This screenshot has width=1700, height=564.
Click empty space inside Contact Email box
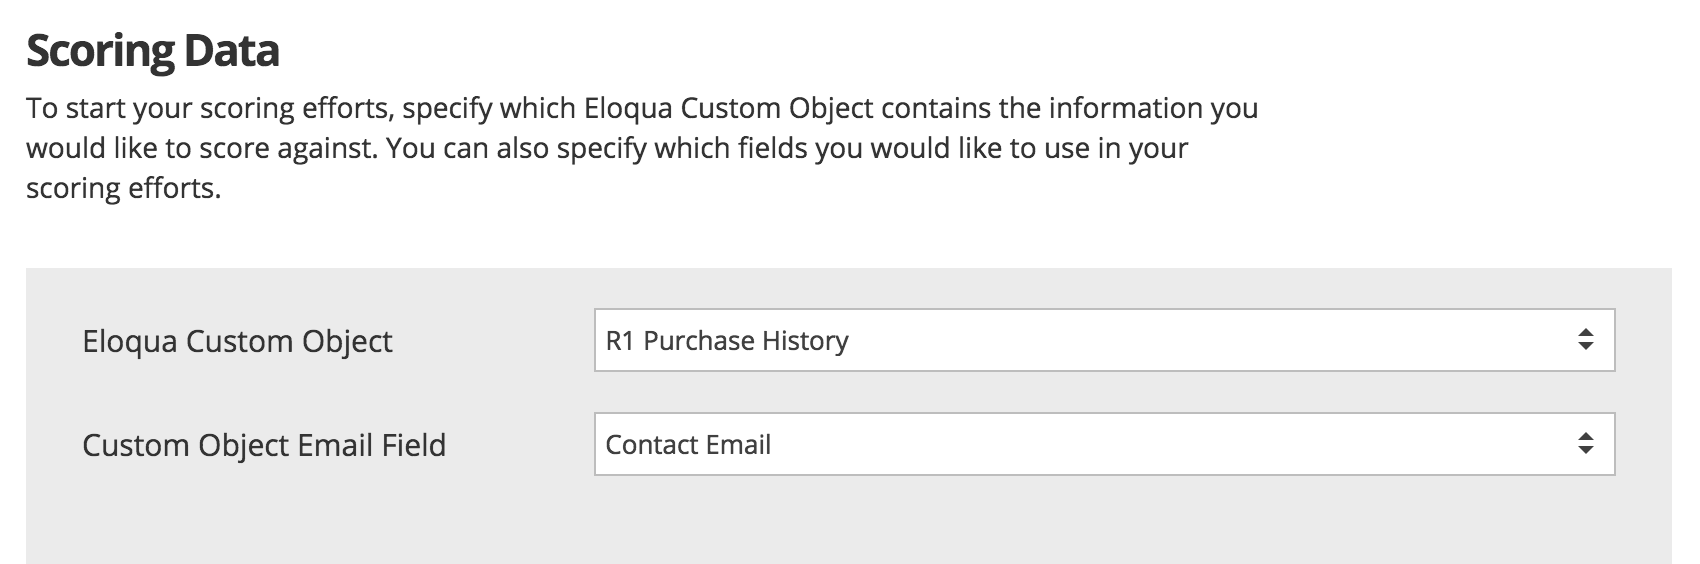pyautogui.click(x=1200, y=445)
